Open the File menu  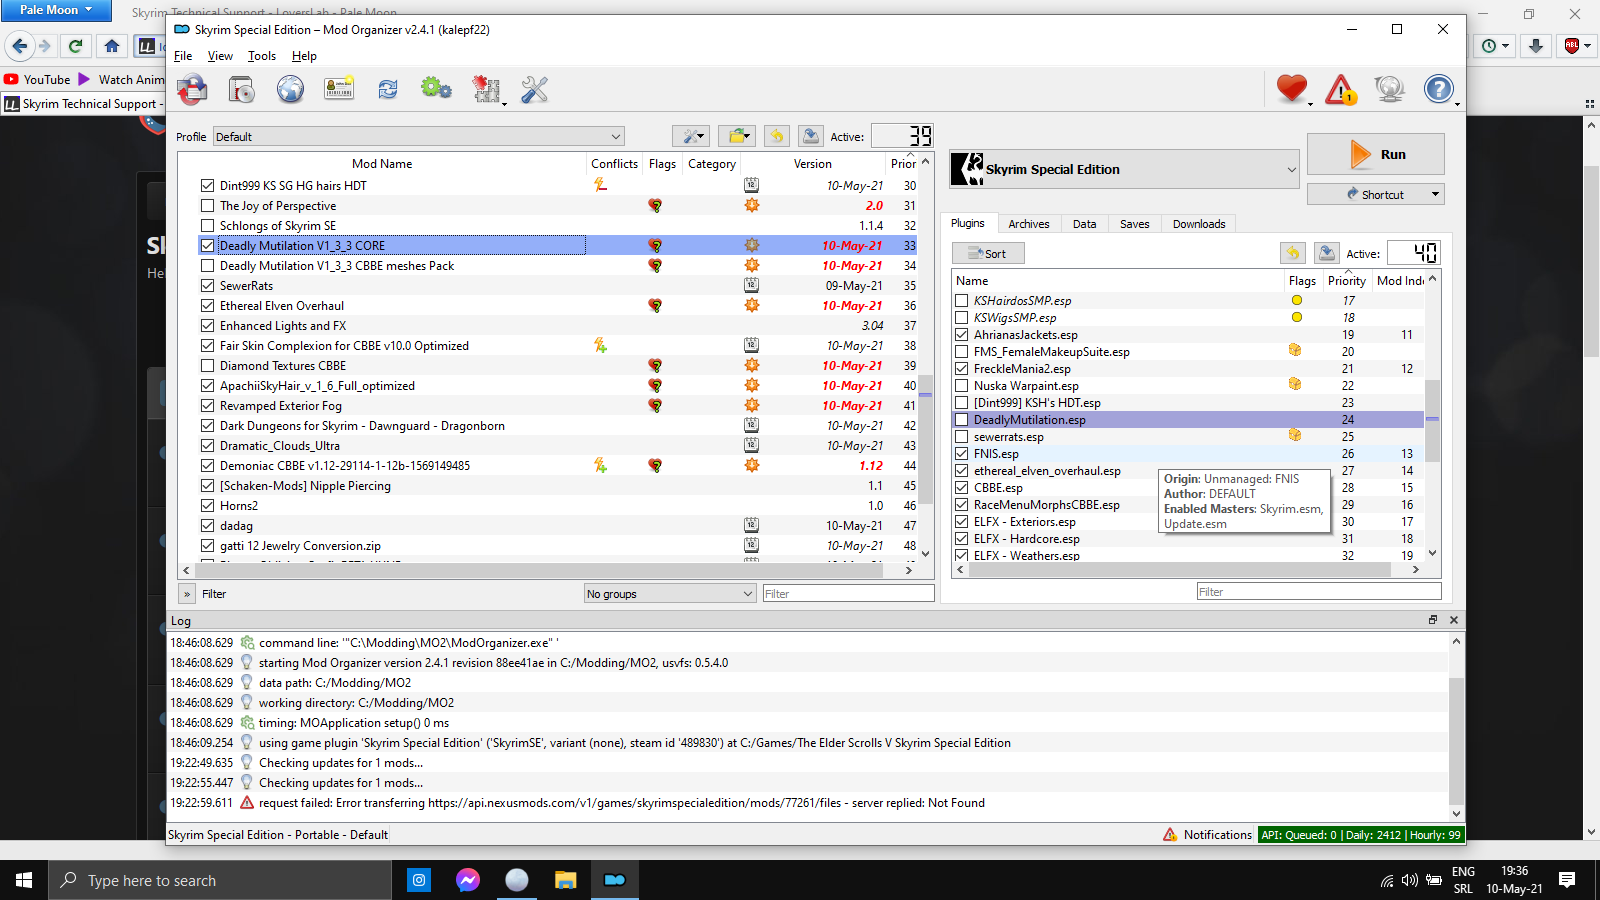(183, 56)
